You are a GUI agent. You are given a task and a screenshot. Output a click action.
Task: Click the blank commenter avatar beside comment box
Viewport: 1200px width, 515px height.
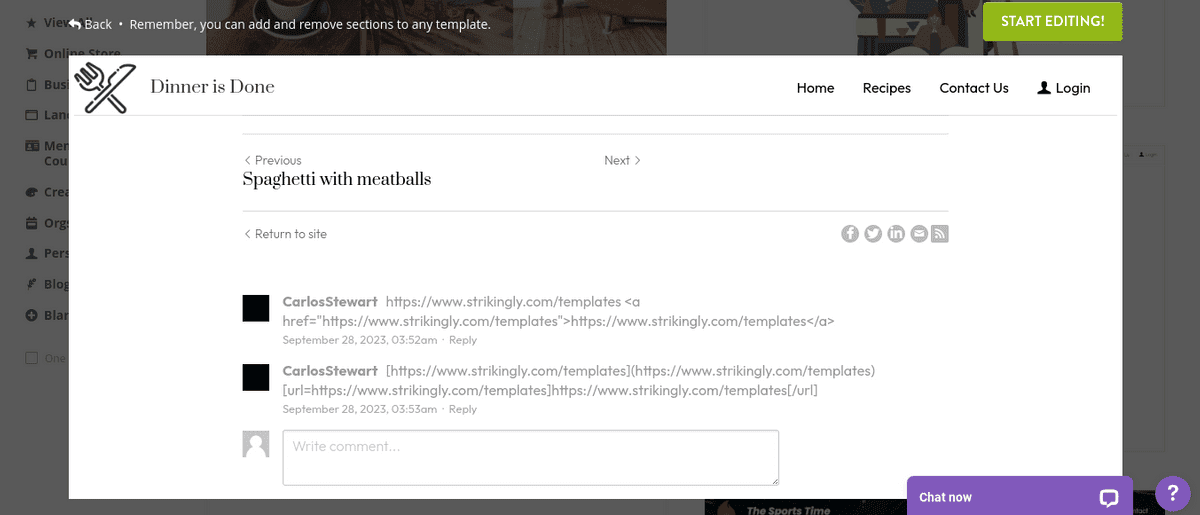[x=256, y=444]
